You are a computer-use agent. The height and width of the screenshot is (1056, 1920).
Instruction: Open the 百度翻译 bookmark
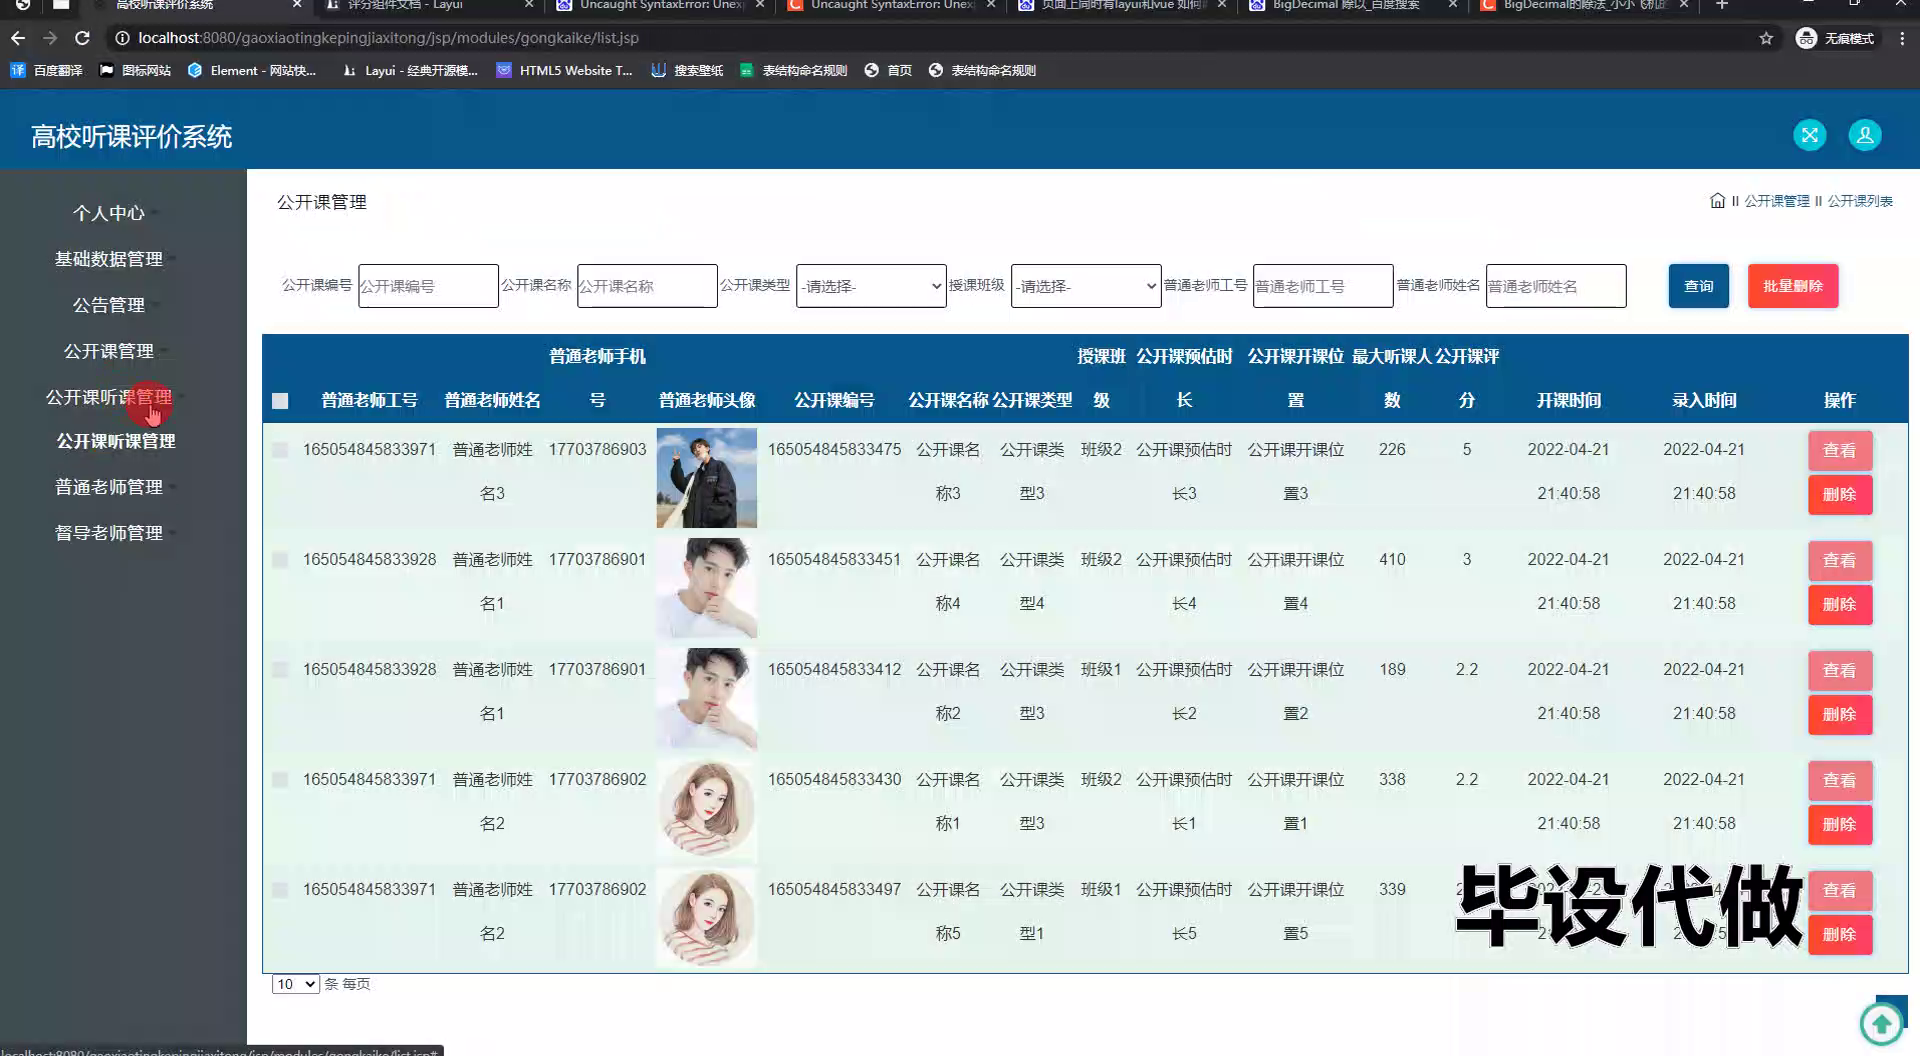point(46,70)
